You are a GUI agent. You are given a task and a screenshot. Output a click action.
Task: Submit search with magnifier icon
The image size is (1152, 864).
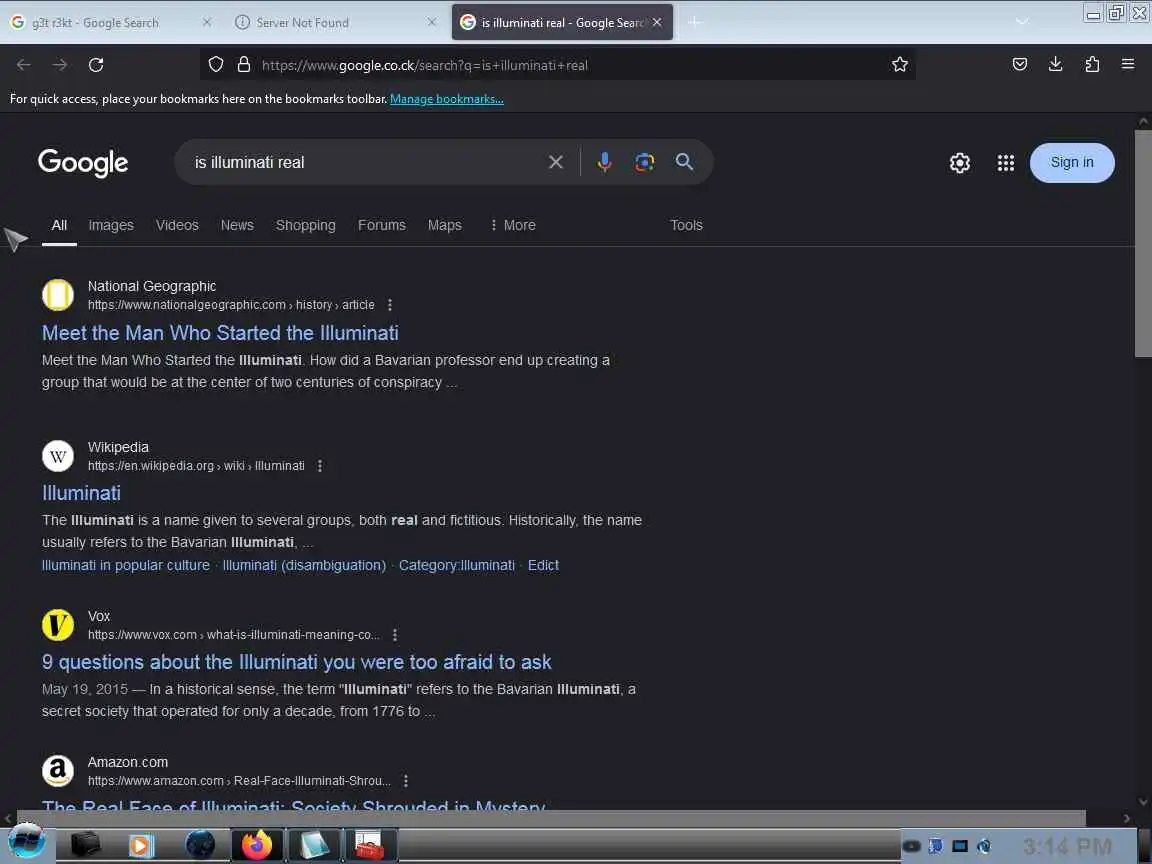[684, 162]
